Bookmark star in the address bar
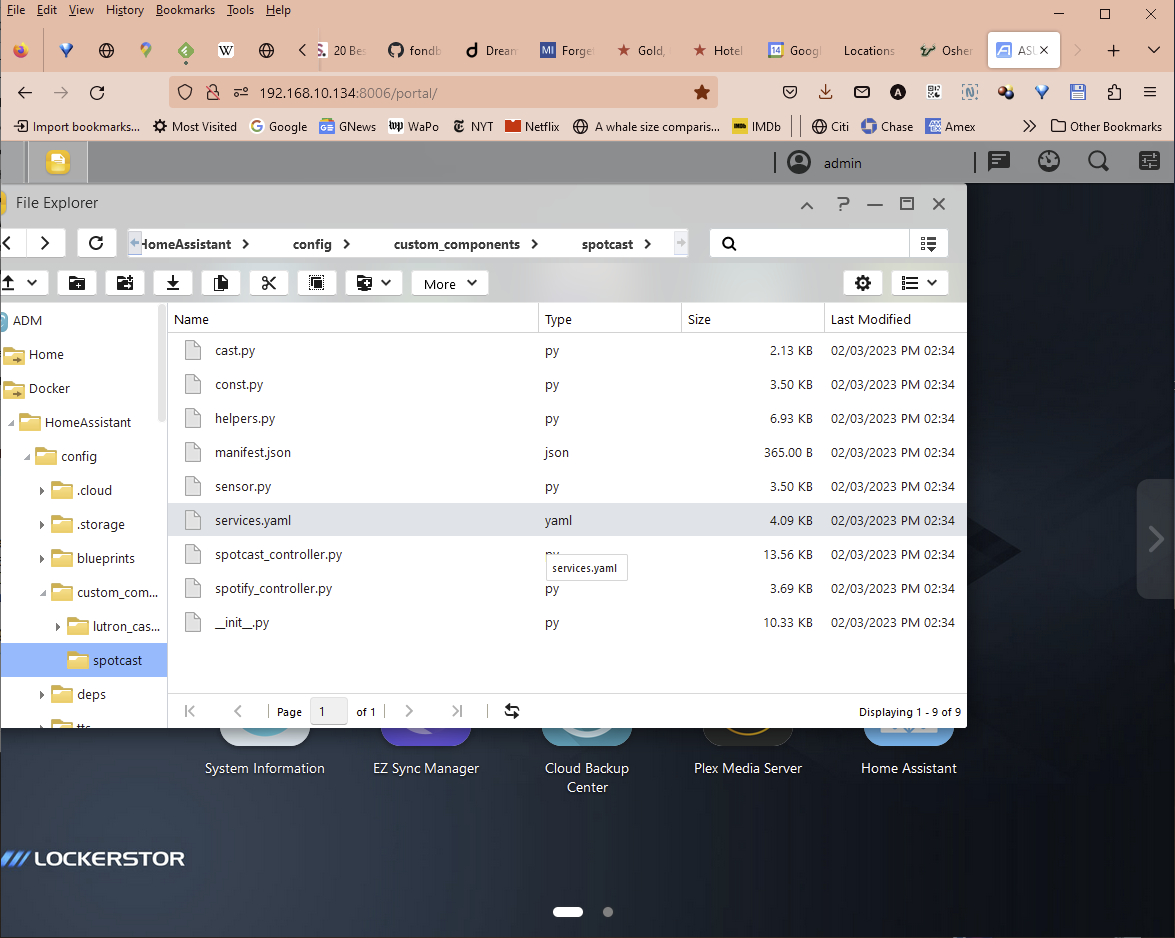 (701, 92)
